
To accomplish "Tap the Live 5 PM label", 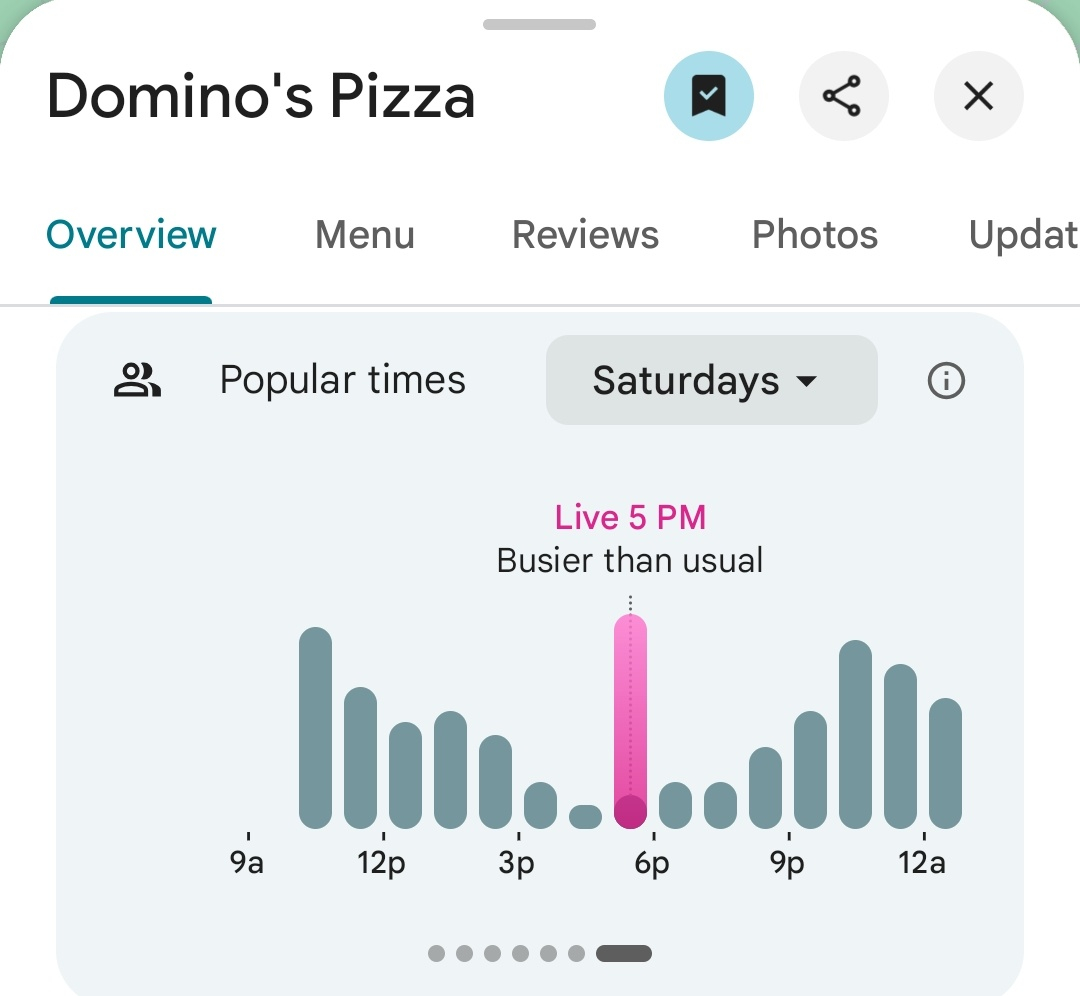I will coord(630,517).
